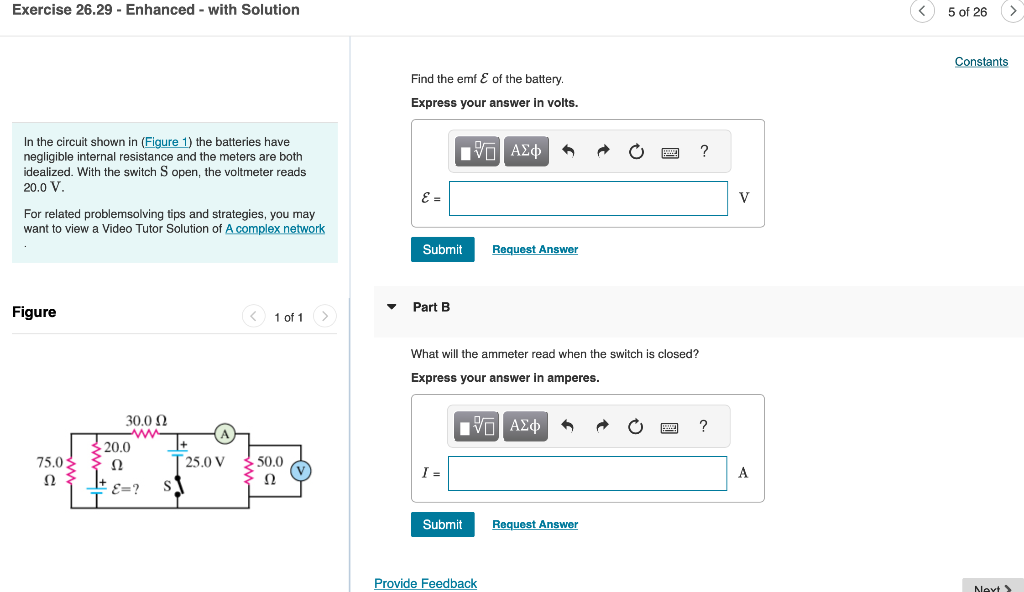This screenshot has height=592, width=1024.
Task: Click the current I answer input field
Action: coord(587,473)
